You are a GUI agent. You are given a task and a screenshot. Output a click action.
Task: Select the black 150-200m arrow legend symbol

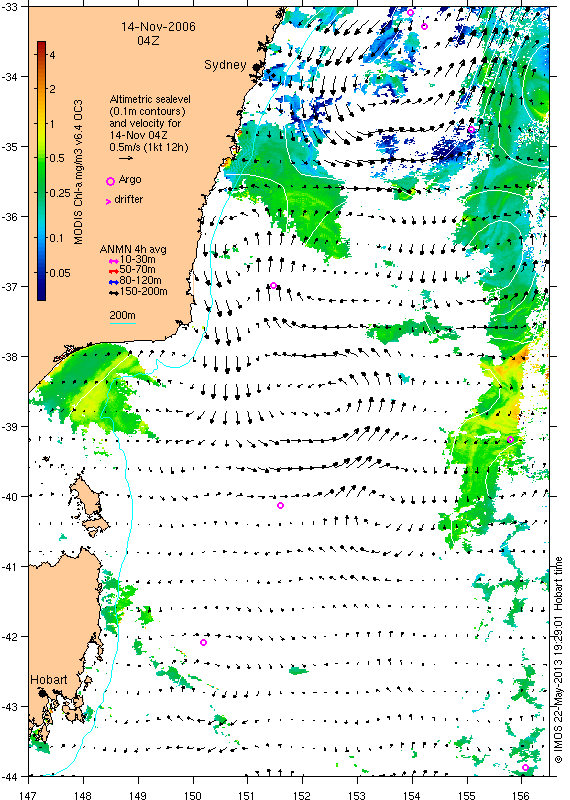coord(114,293)
